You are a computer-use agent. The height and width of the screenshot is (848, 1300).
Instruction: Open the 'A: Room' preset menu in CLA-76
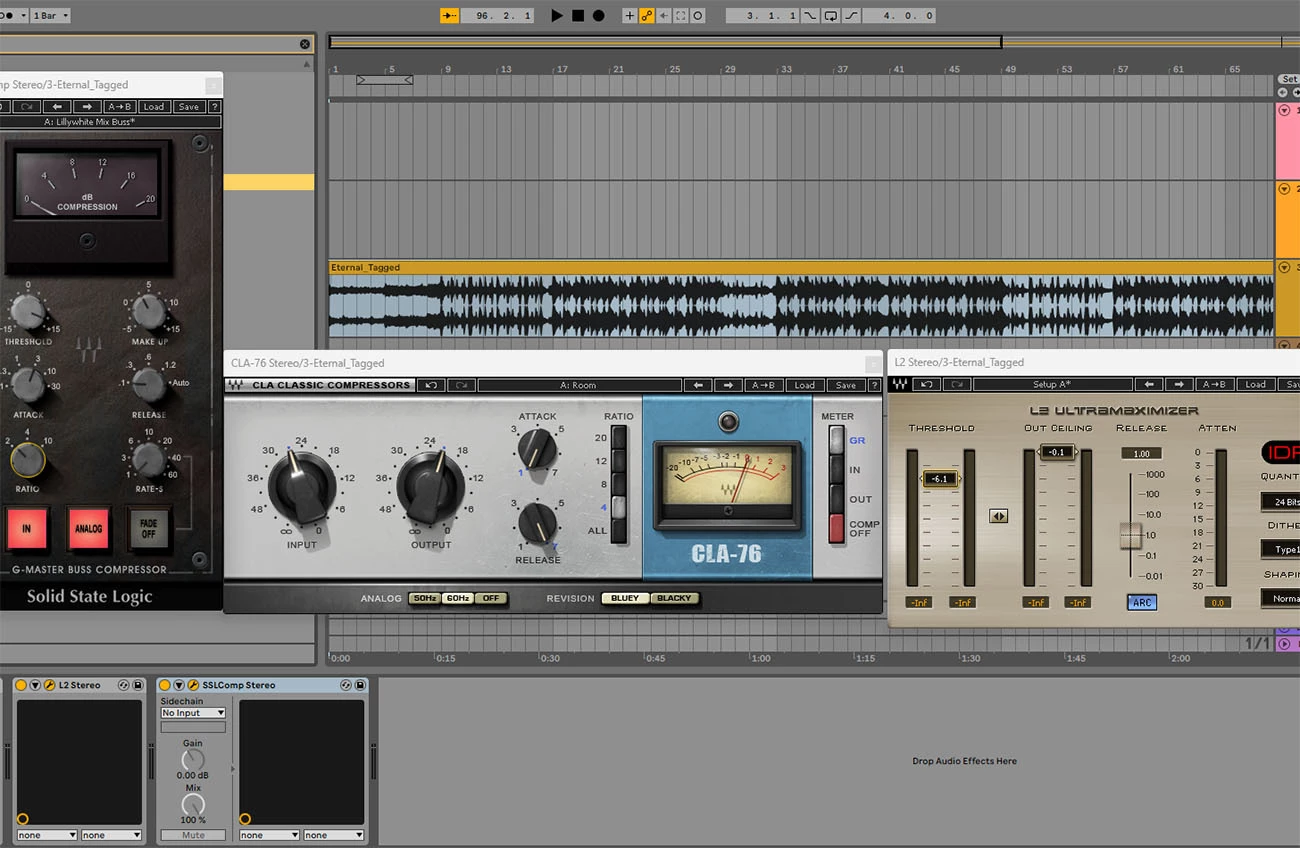coord(578,385)
